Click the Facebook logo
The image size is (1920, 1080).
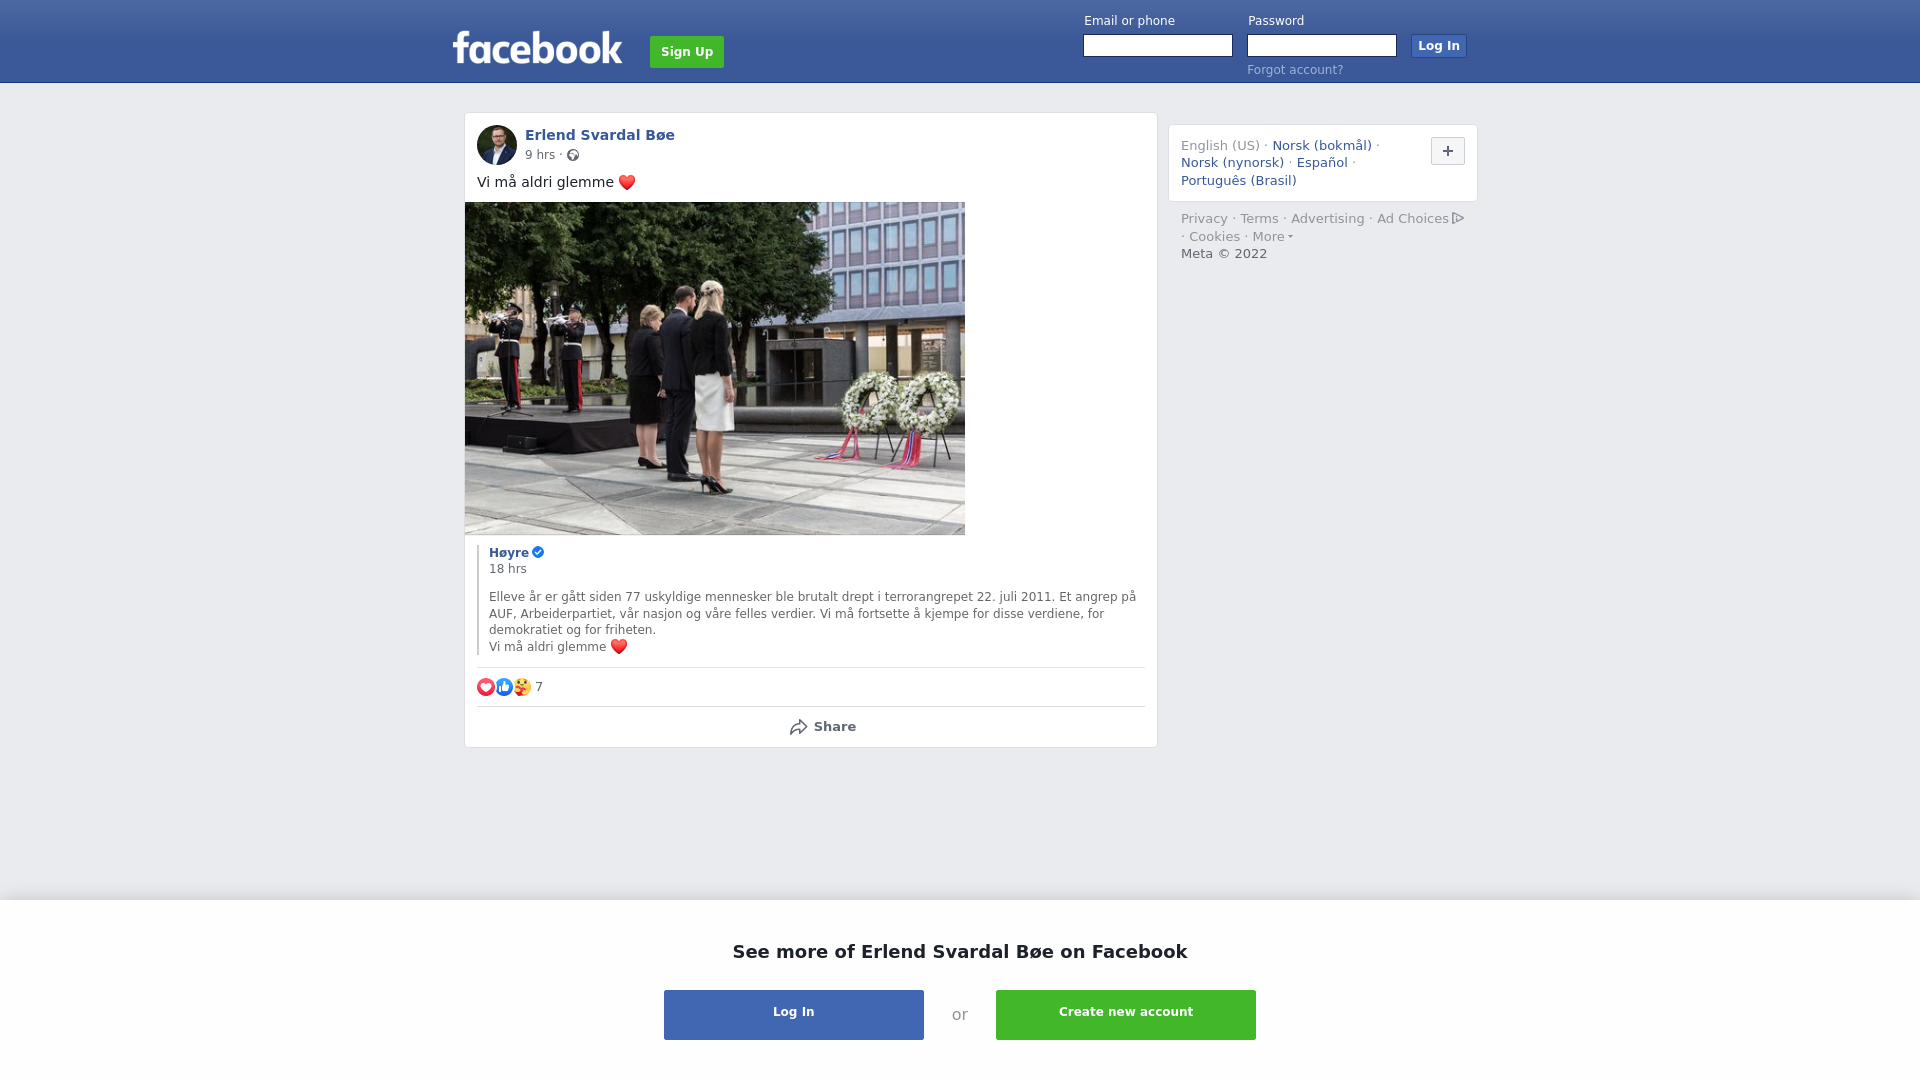point(537,48)
